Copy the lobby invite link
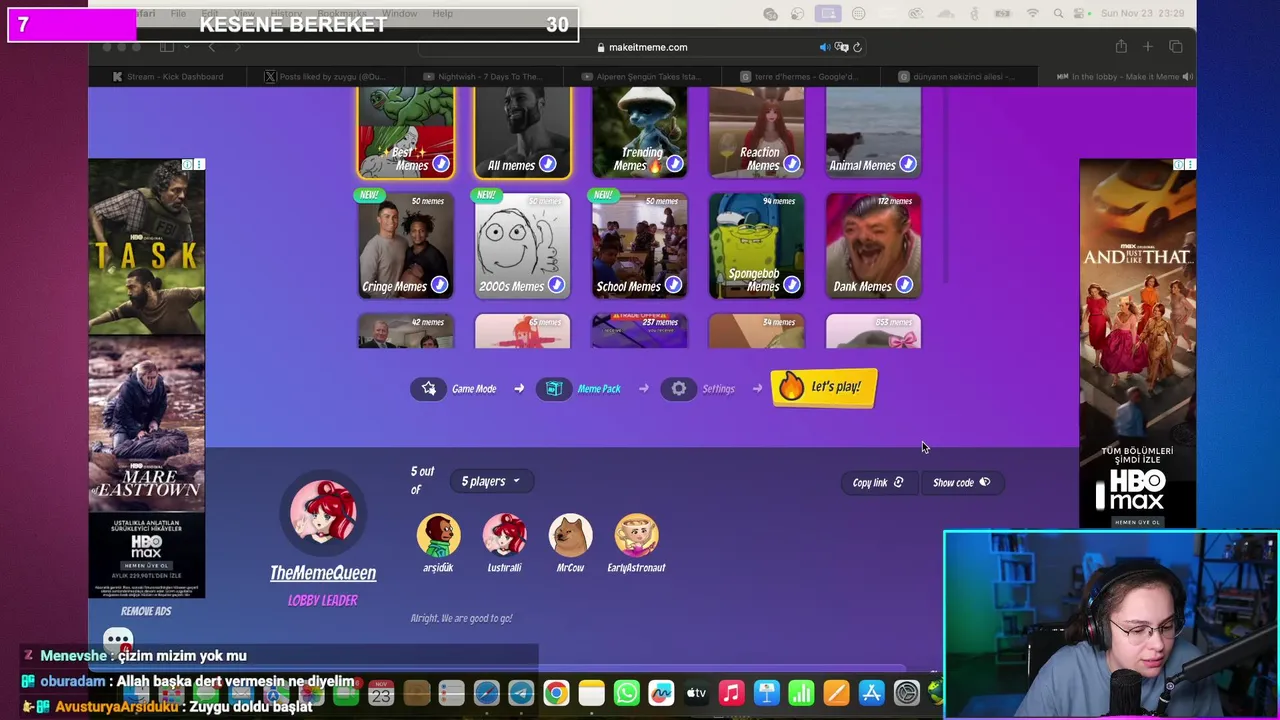 tap(877, 483)
